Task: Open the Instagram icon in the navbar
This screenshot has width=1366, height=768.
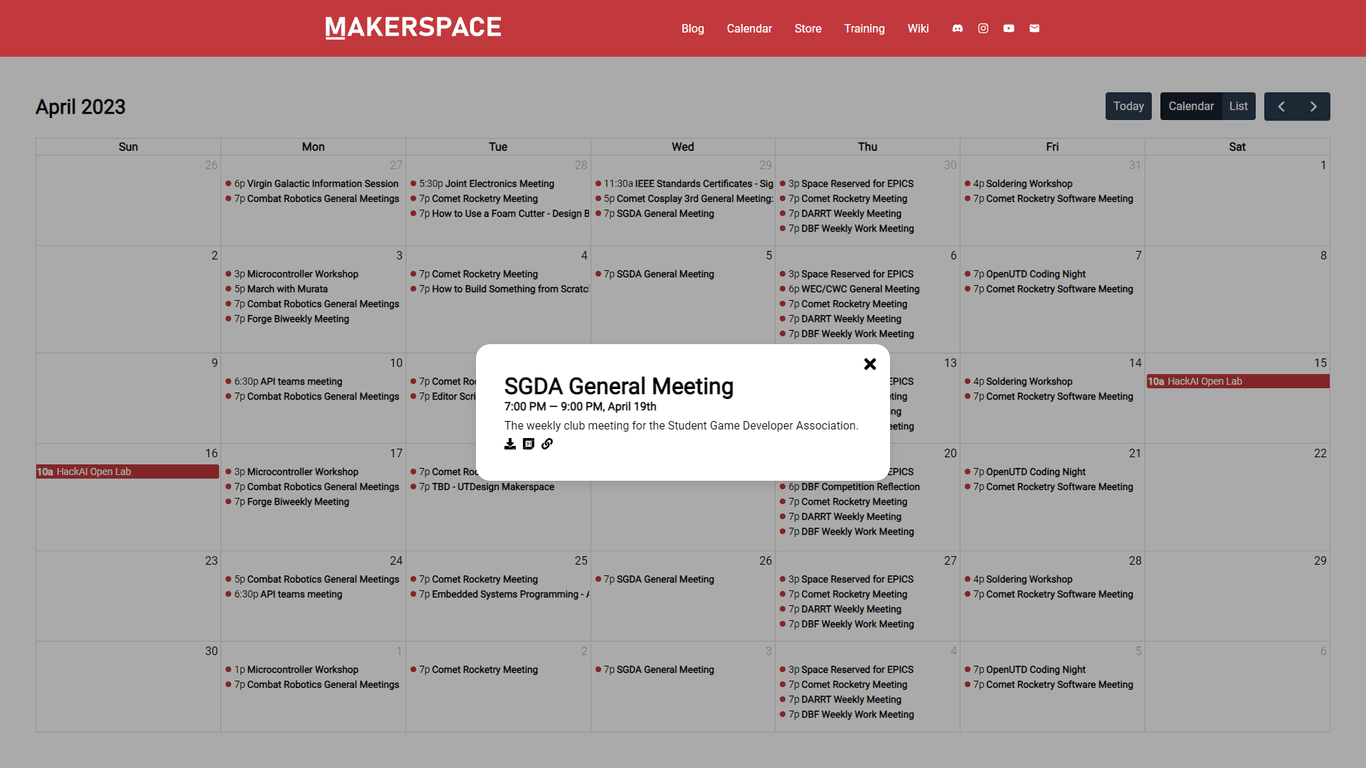Action: (983, 28)
